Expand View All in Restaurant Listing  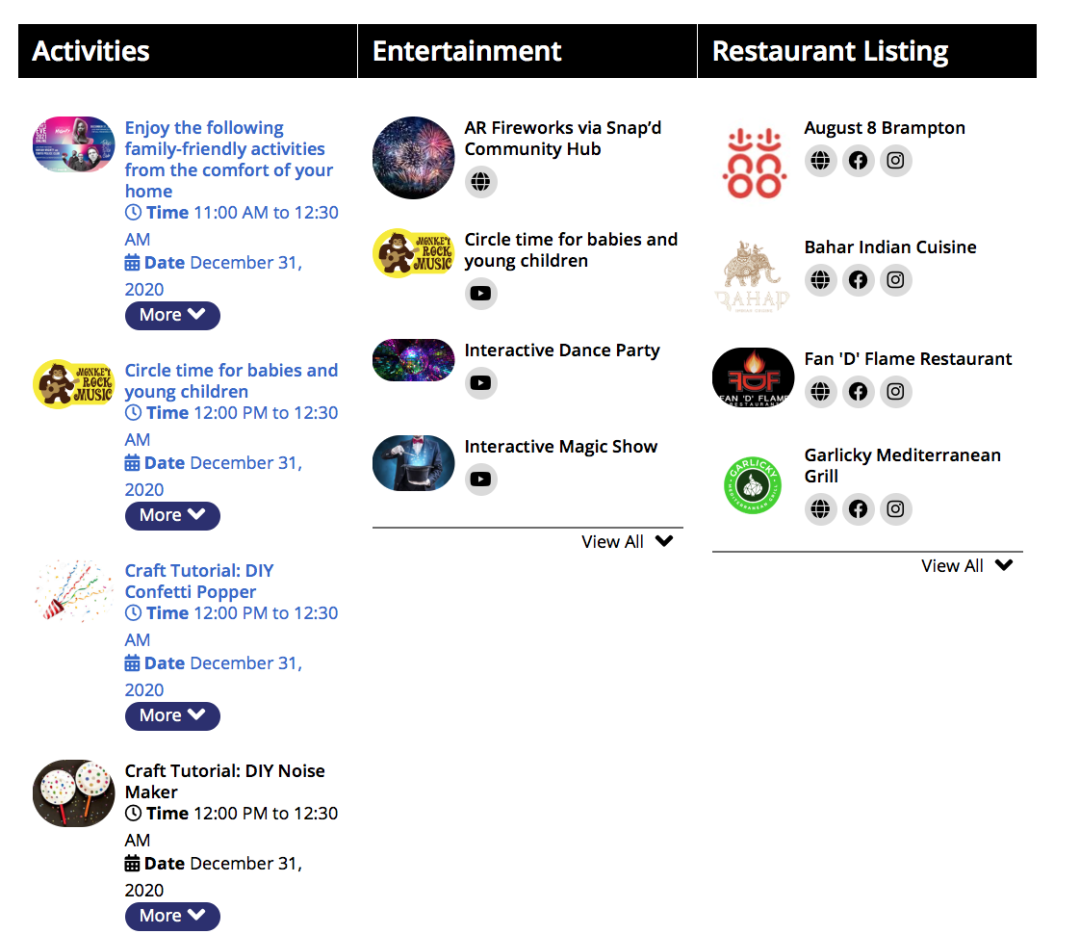click(x=967, y=566)
